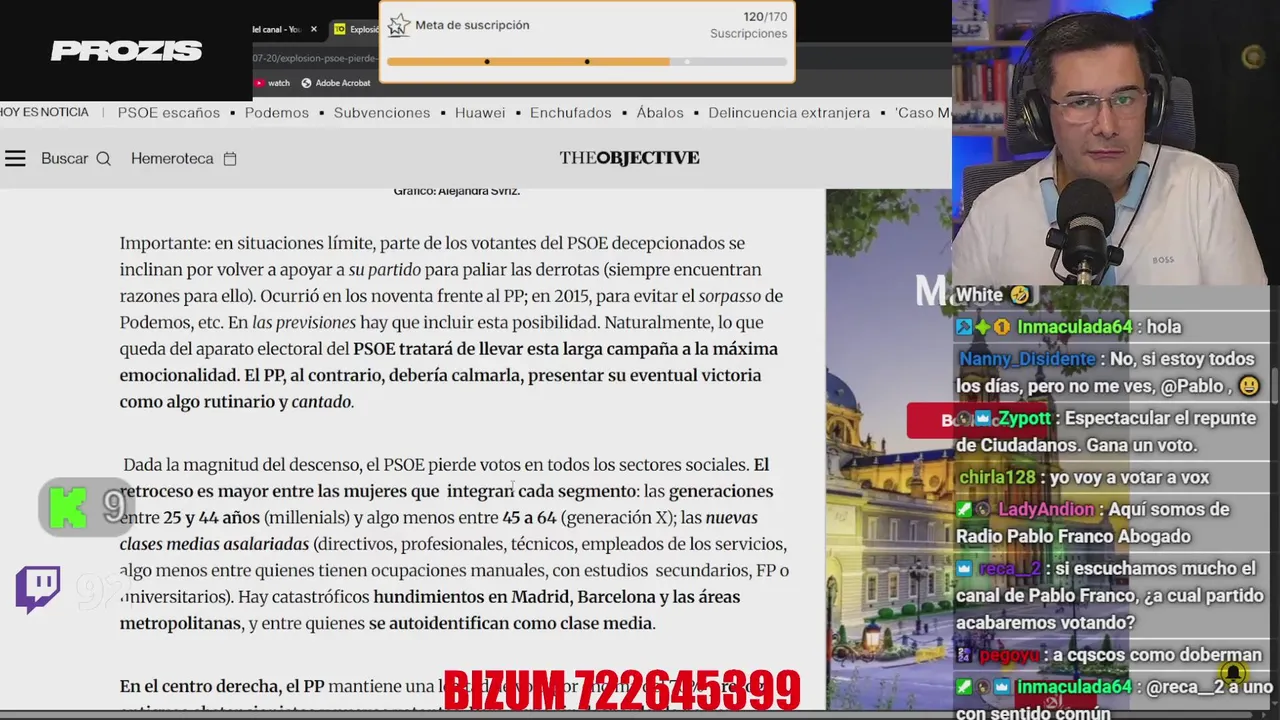The image size is (1280, 720).
Task: Click the '120/170' subscription count
Action: point(765,17)
